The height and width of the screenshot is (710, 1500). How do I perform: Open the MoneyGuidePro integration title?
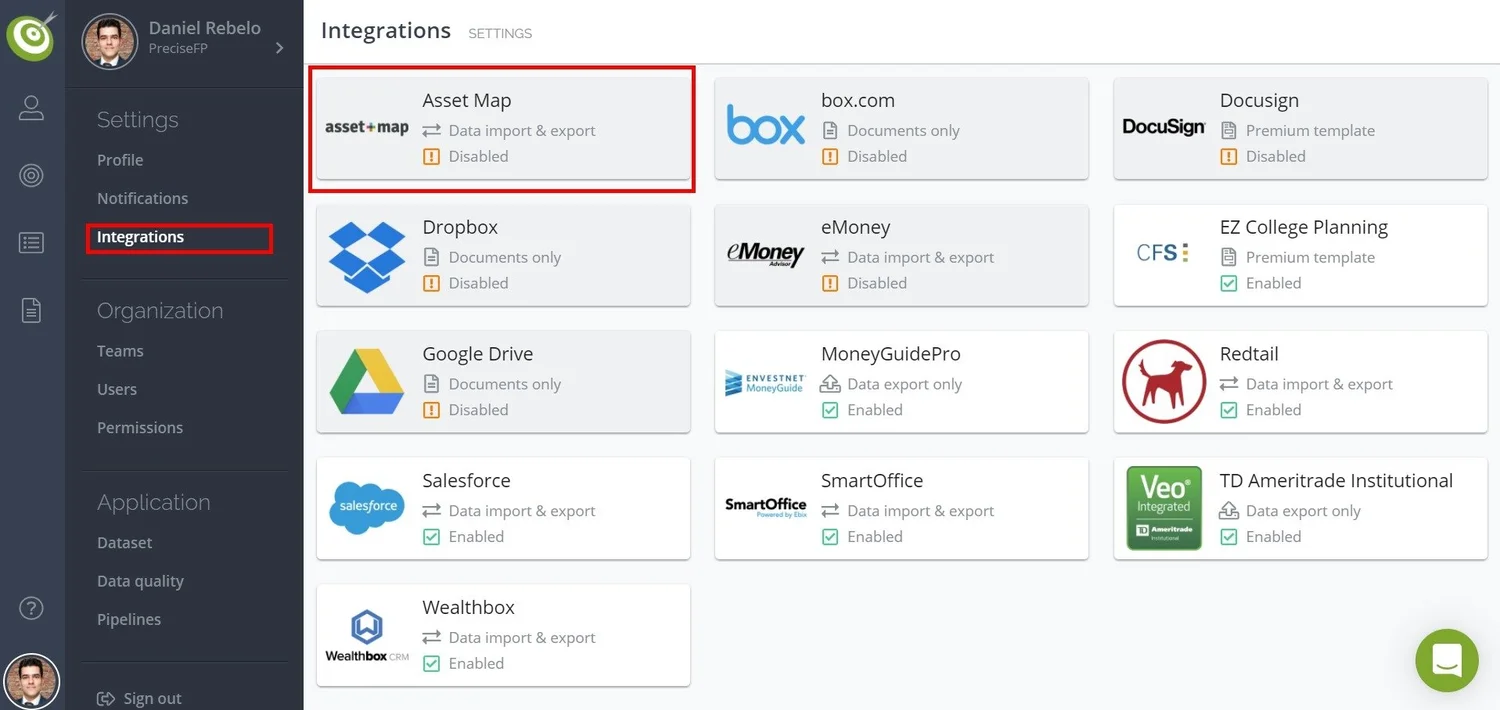click(x=891, y=354)
